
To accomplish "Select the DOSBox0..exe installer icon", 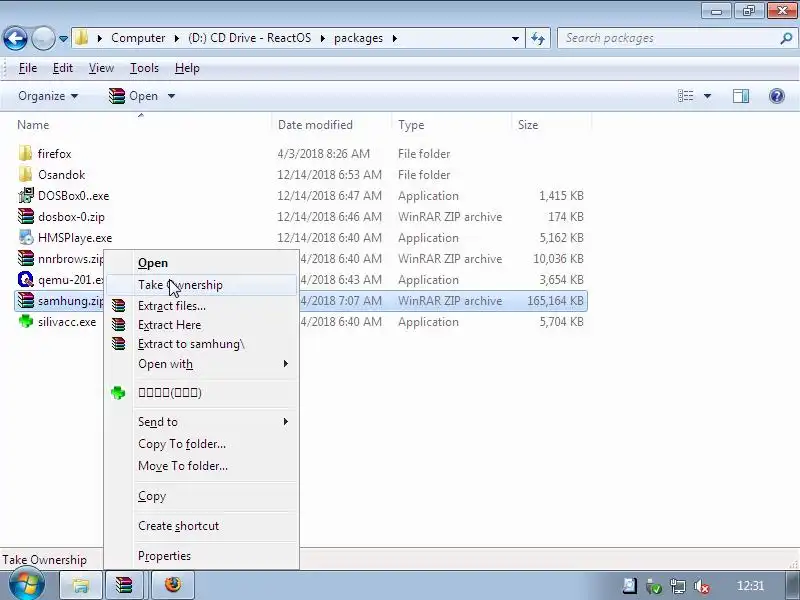I will click(x=26, y=195).
